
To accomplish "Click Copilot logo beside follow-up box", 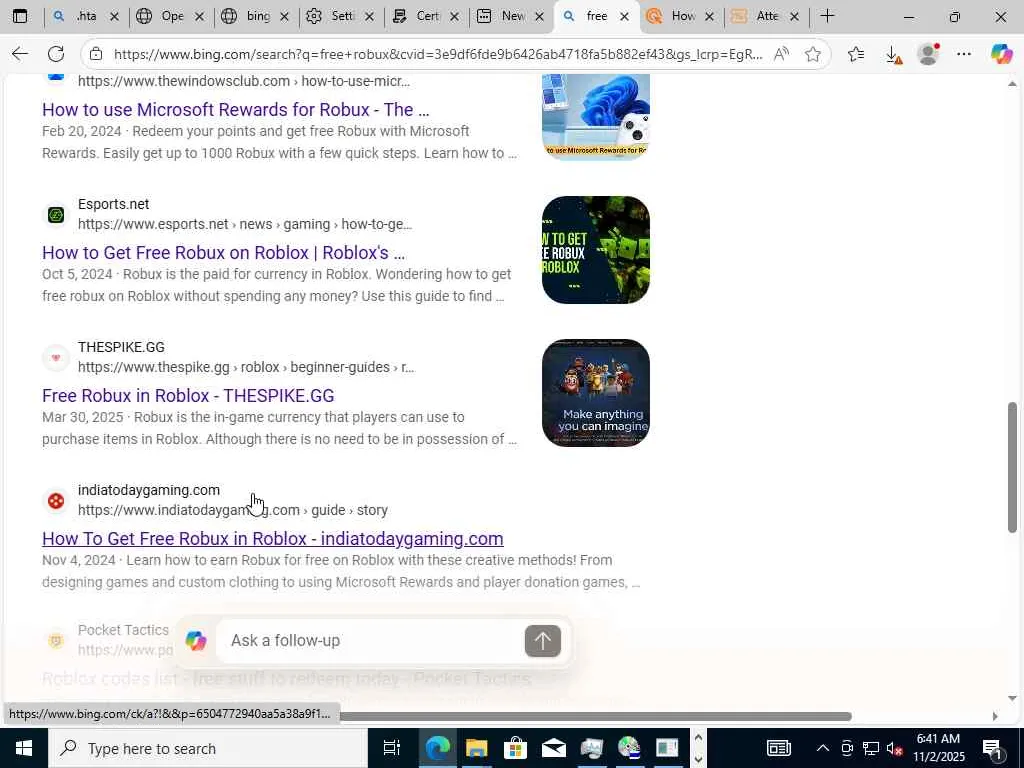I will [x=195, y=641].
